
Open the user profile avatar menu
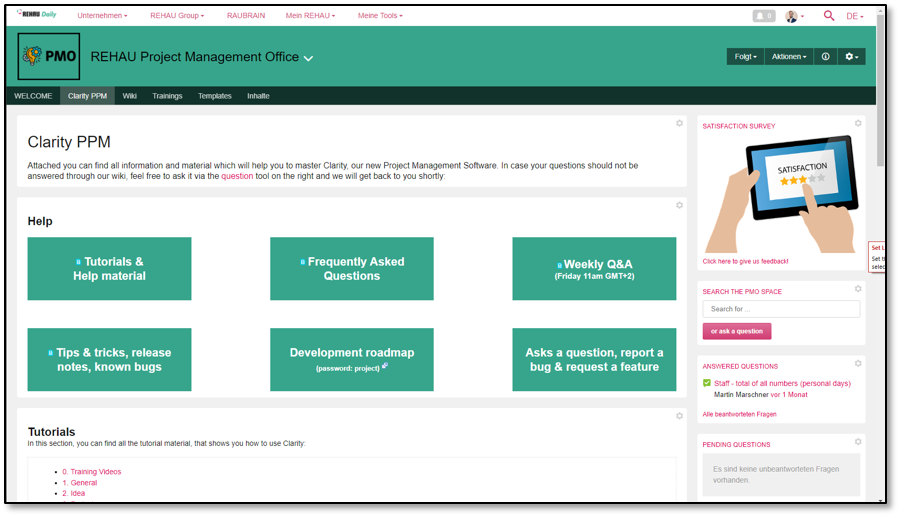tap(794, 16)
